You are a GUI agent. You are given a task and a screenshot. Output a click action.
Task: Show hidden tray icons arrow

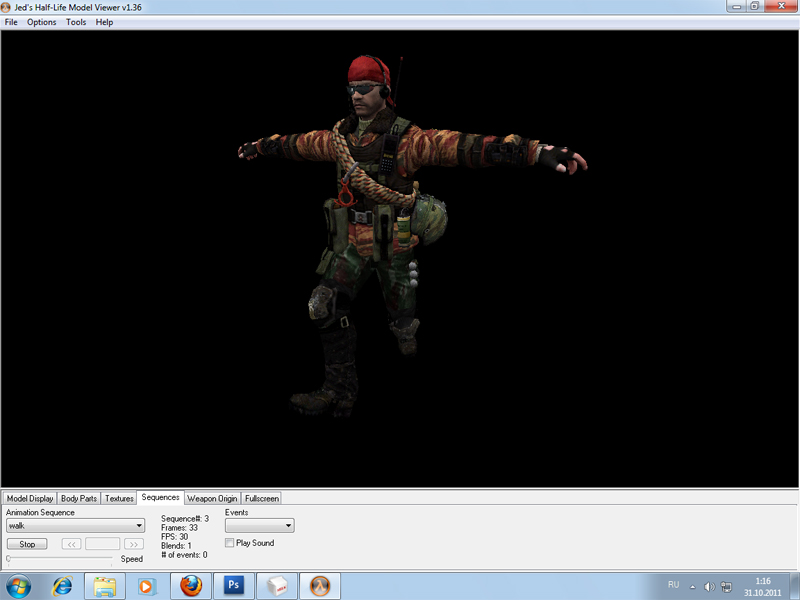[x=692, y=586]
